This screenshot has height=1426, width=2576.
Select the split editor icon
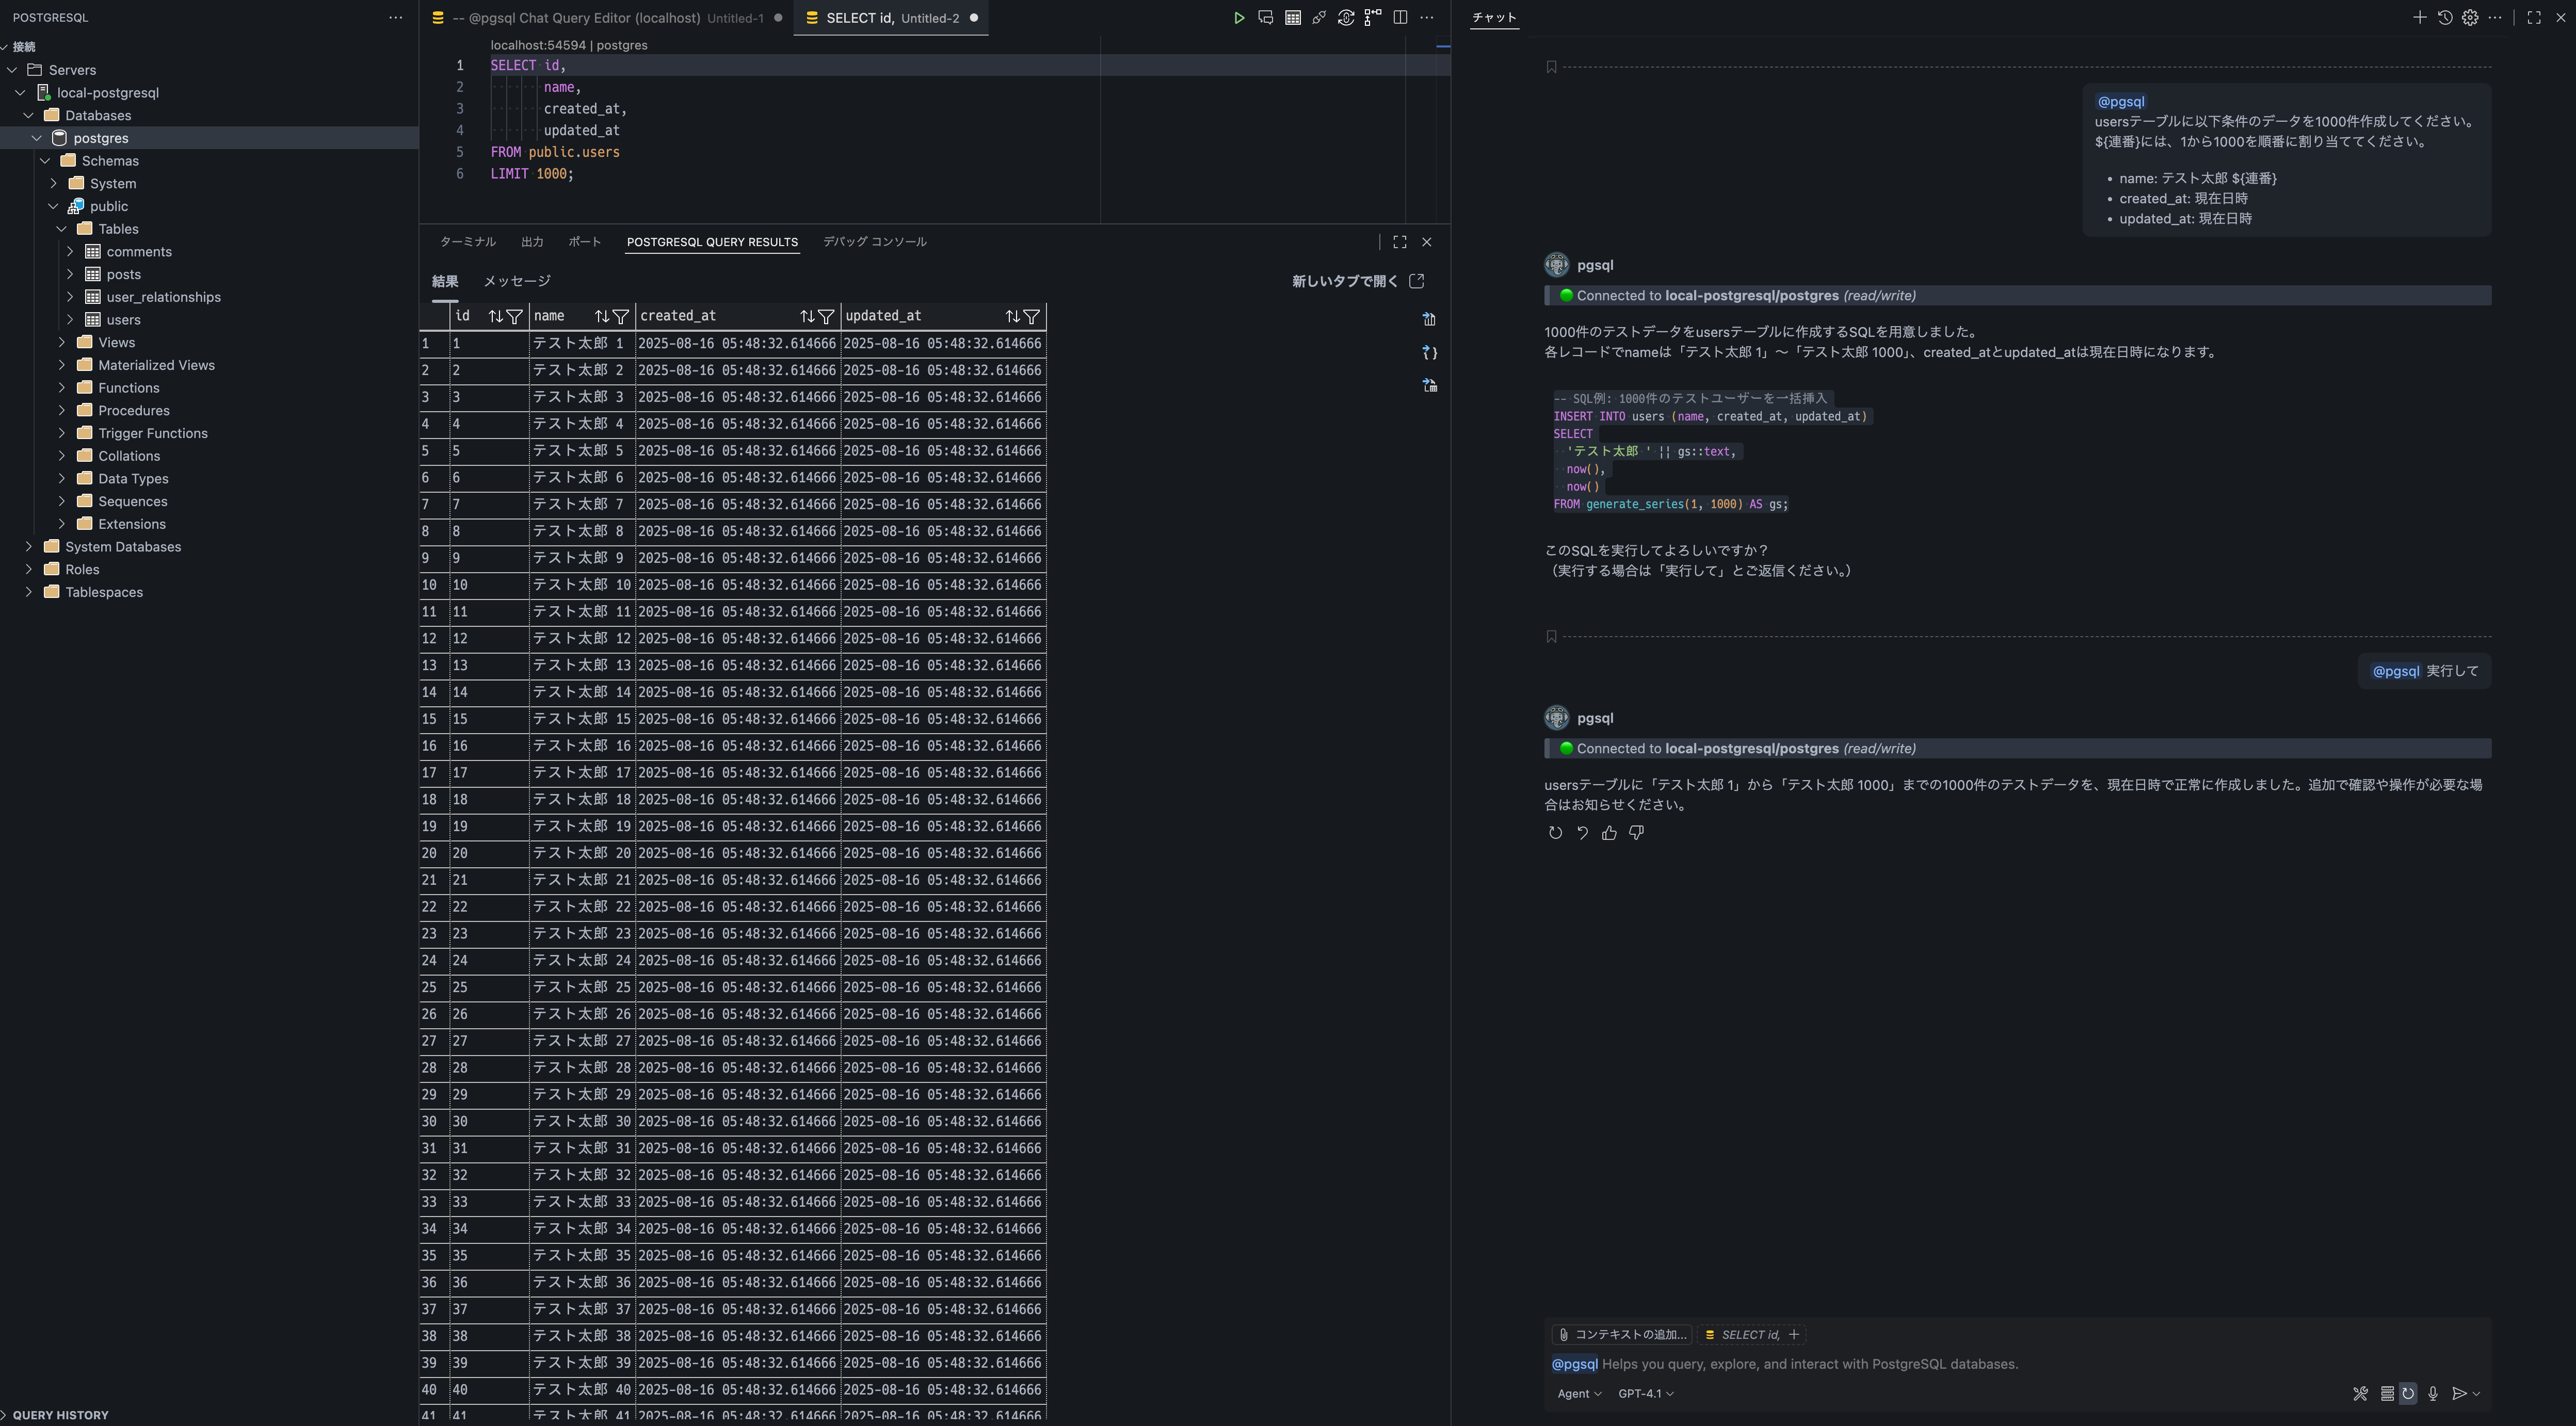point(1400,17)
